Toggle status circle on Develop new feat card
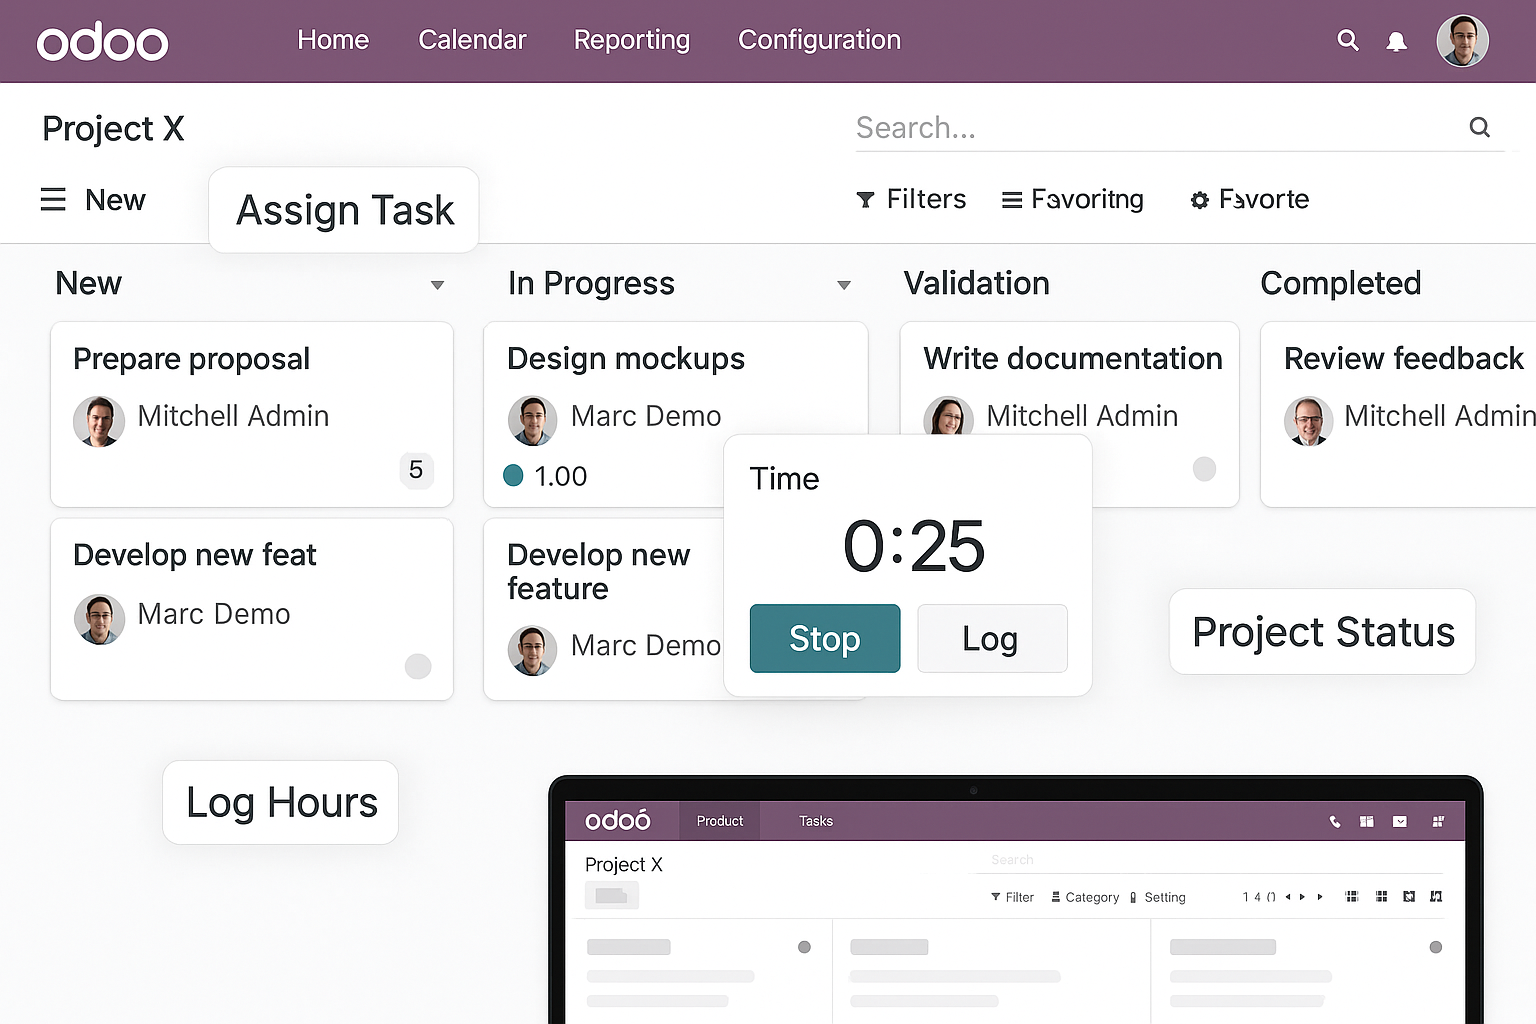The image size is (1536, 1024). (418, 666)
